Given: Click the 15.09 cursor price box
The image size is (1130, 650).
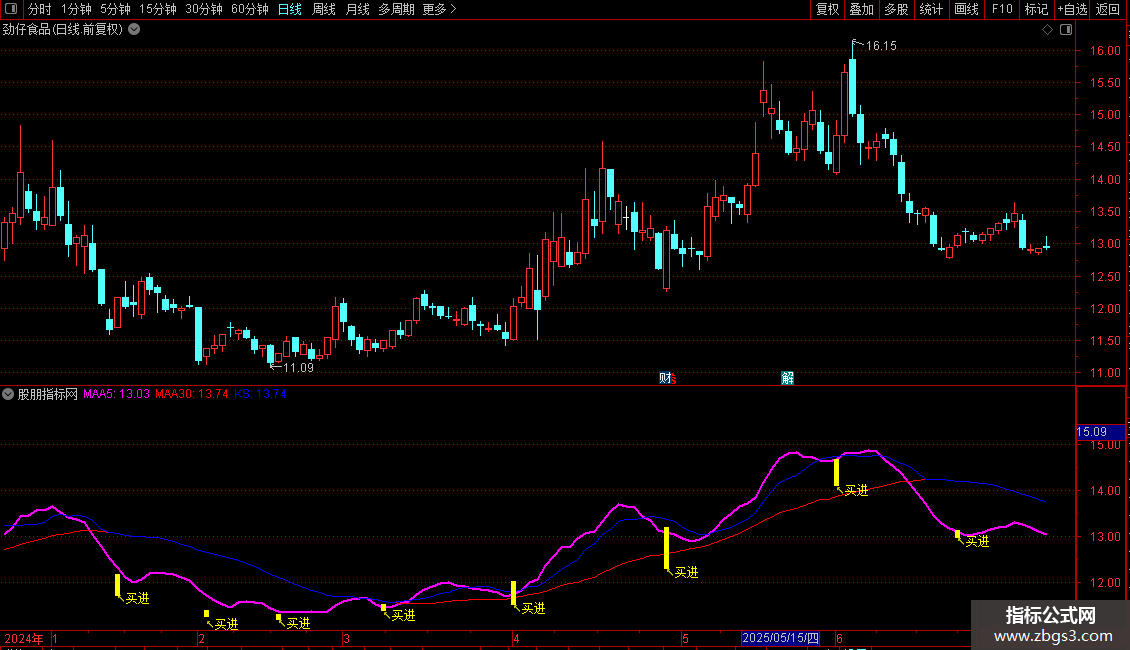Looking at the screenshot, I should coord(1100,432).
